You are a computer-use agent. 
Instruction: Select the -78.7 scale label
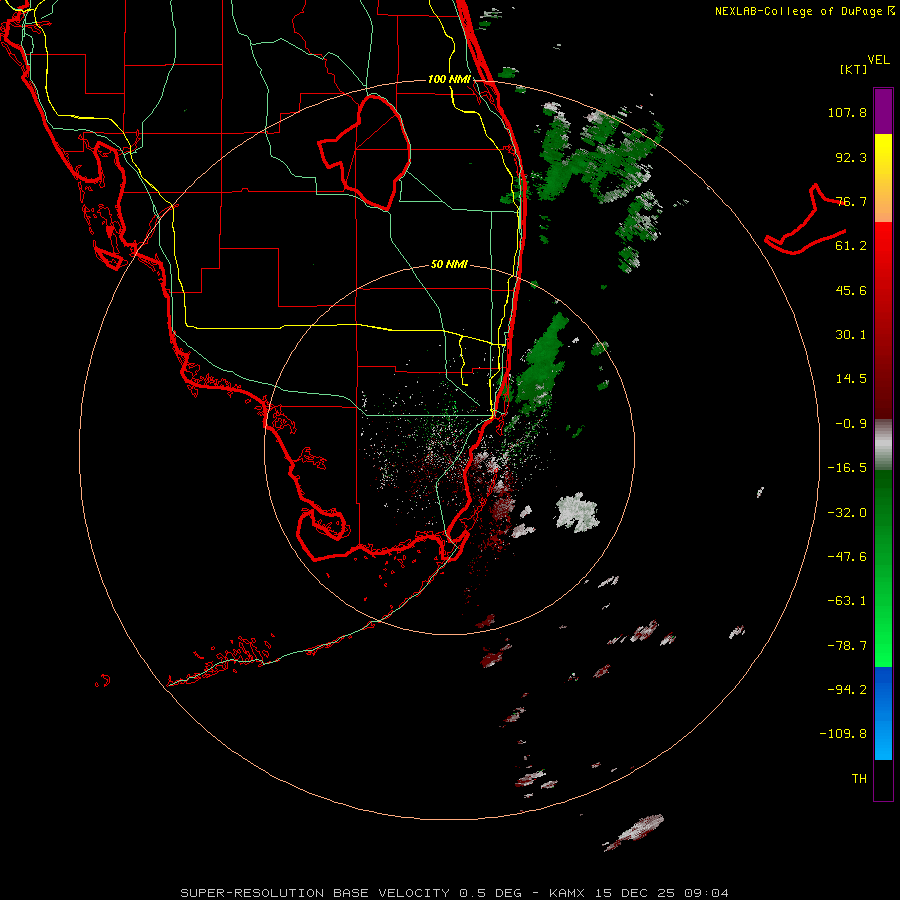pyautogui.click(x=847, y=646)
